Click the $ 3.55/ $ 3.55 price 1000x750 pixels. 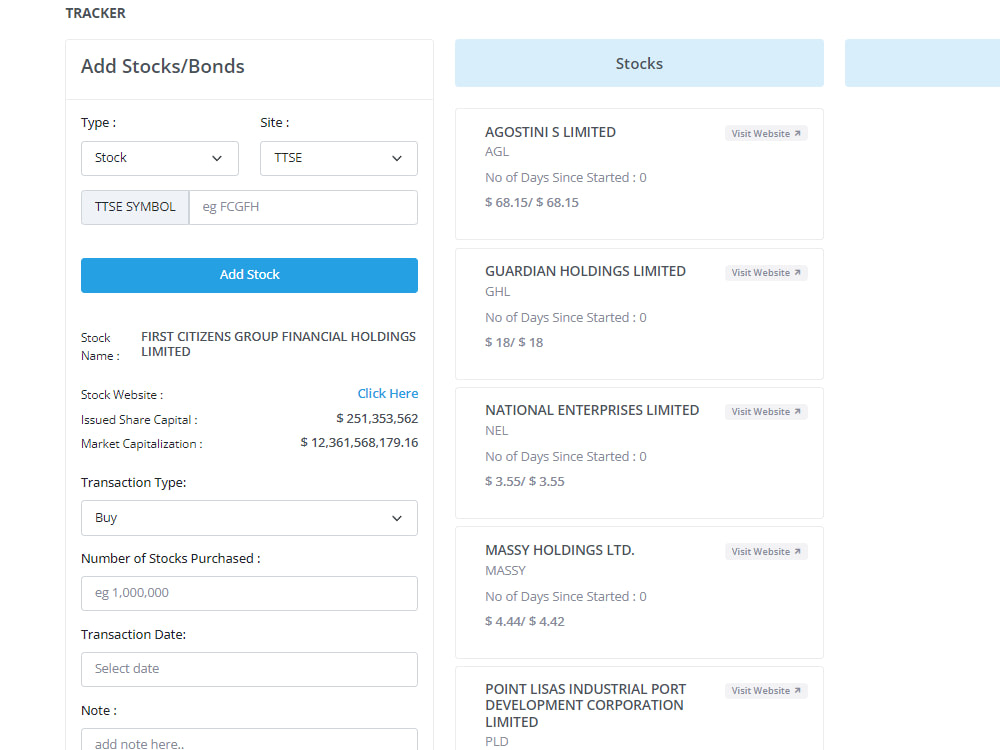coord(525,482)
